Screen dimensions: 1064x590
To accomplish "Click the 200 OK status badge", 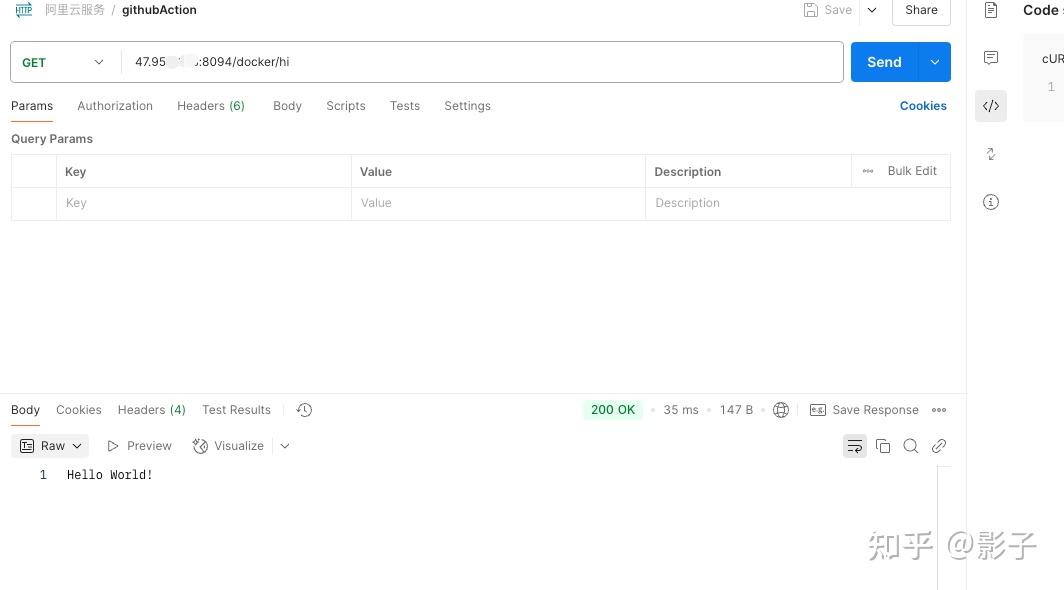I will point(613,410).
